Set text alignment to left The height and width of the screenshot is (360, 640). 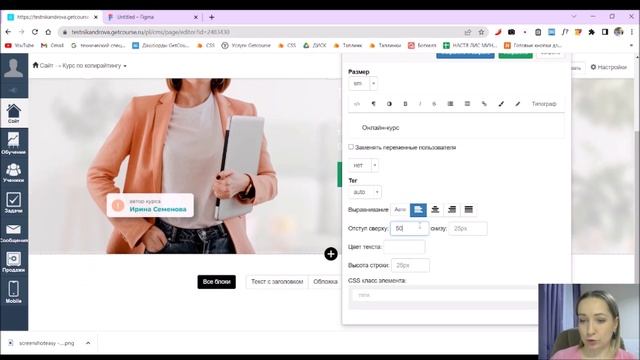coord(418,209)
